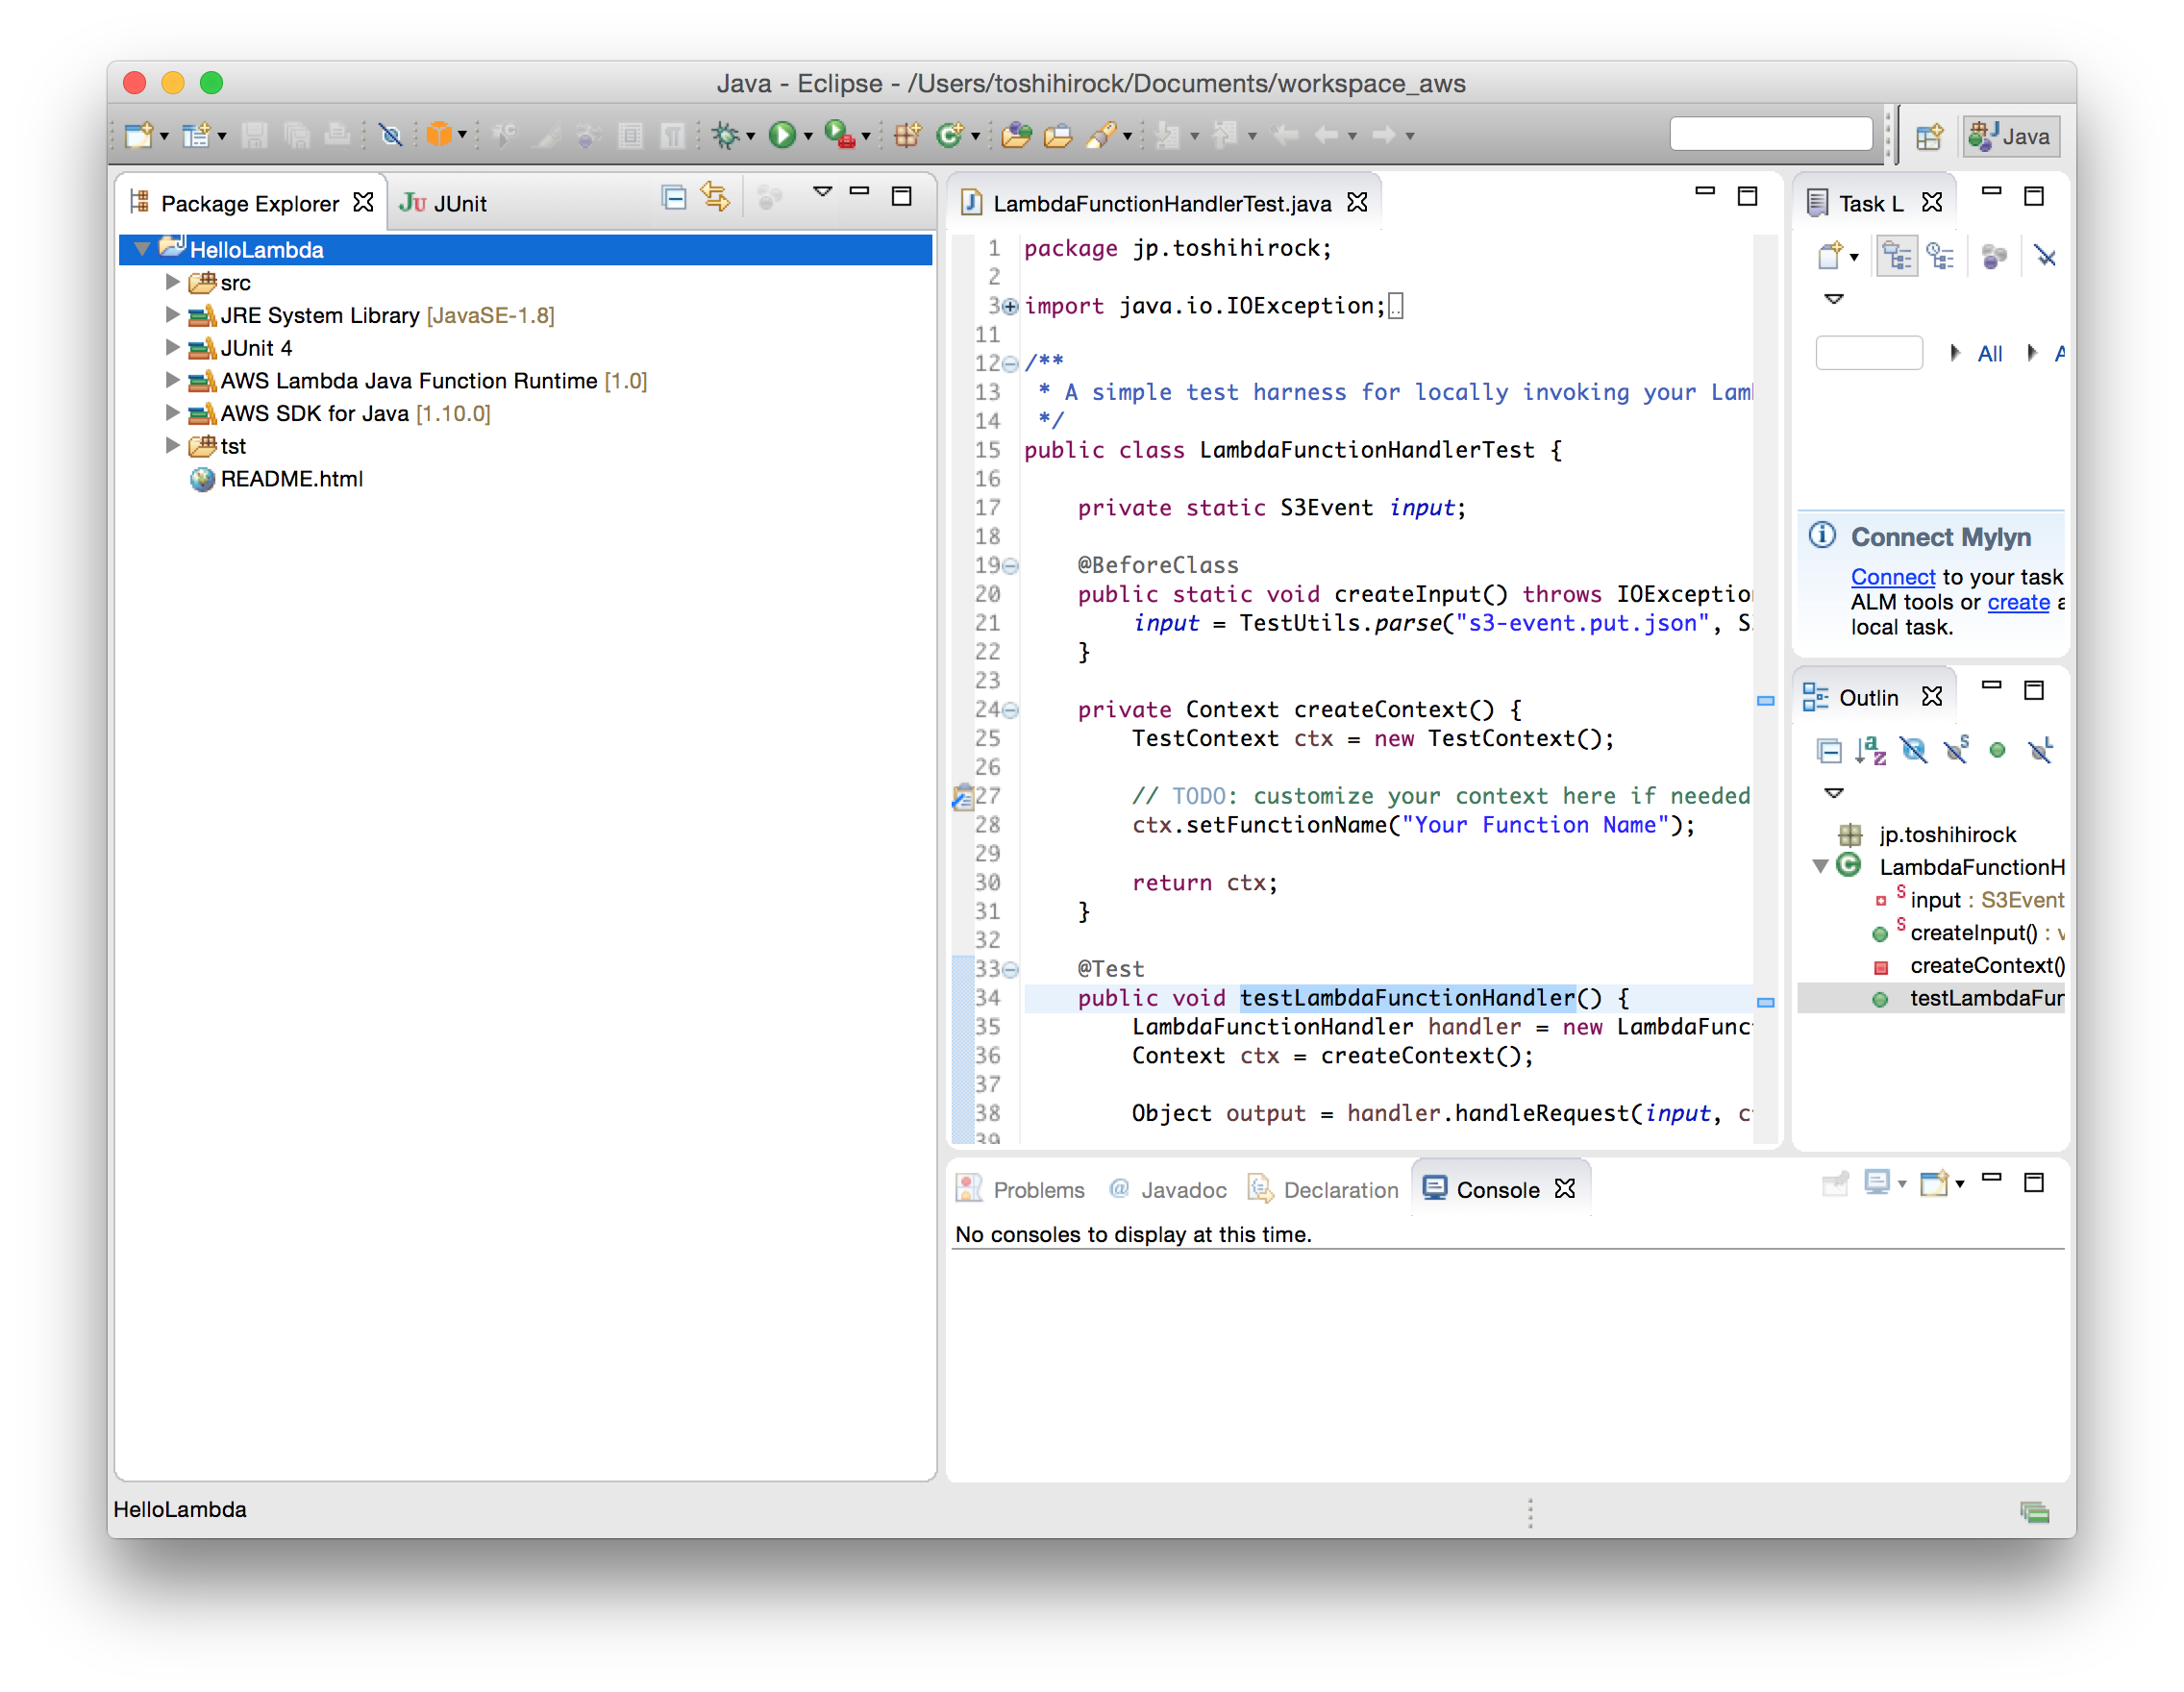Toggle Categorized presentation in the Task List
The height and width of the screenshot is (1692, 2184).
pos(1897,255)
